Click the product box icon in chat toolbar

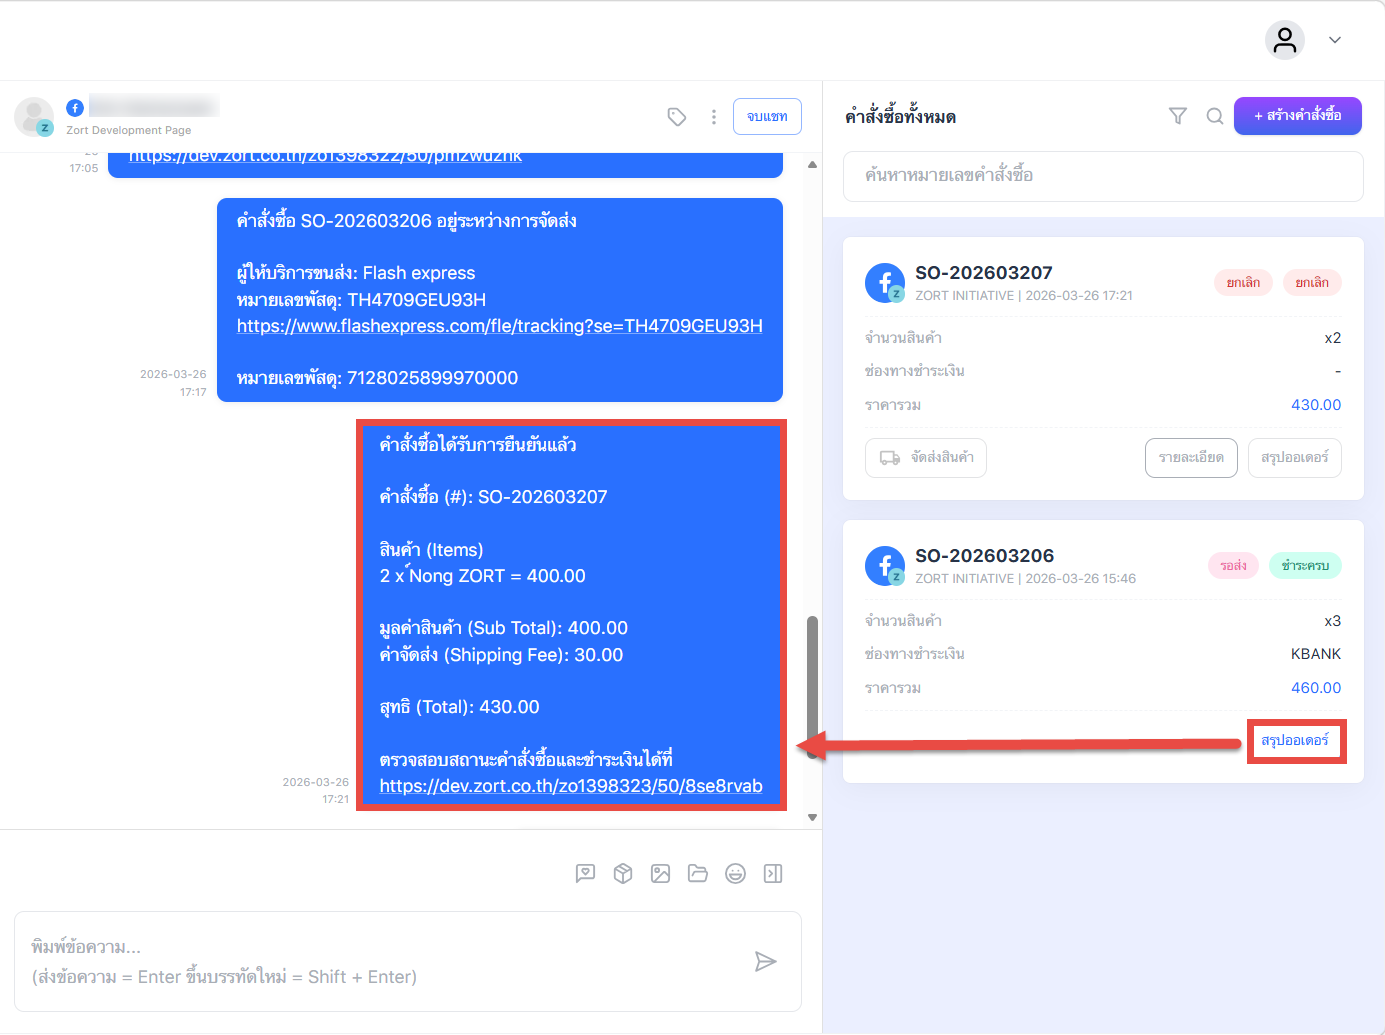coord(623,874)
